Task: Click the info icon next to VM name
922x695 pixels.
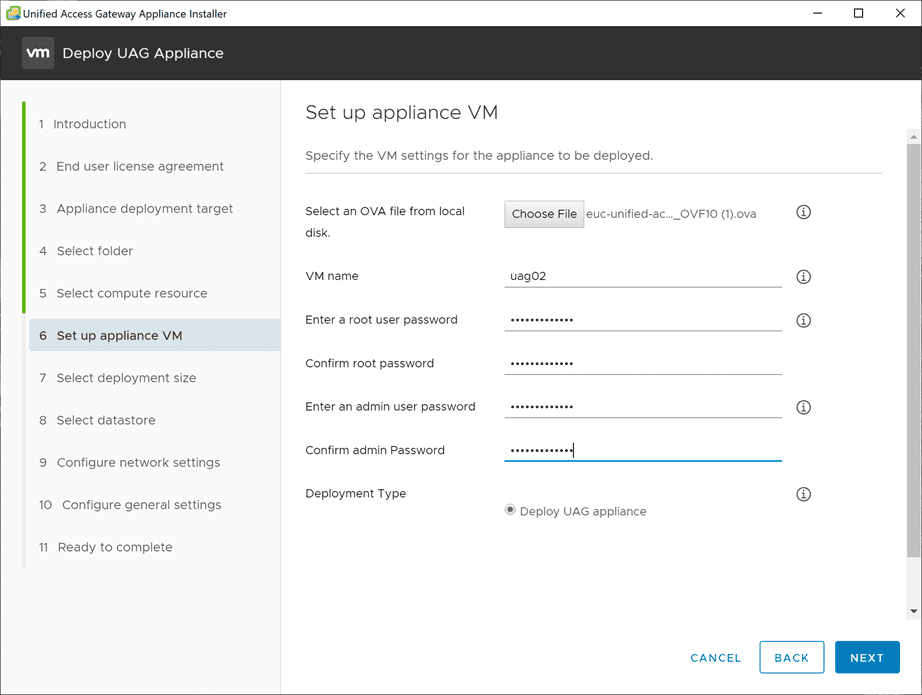Action: 803,277
